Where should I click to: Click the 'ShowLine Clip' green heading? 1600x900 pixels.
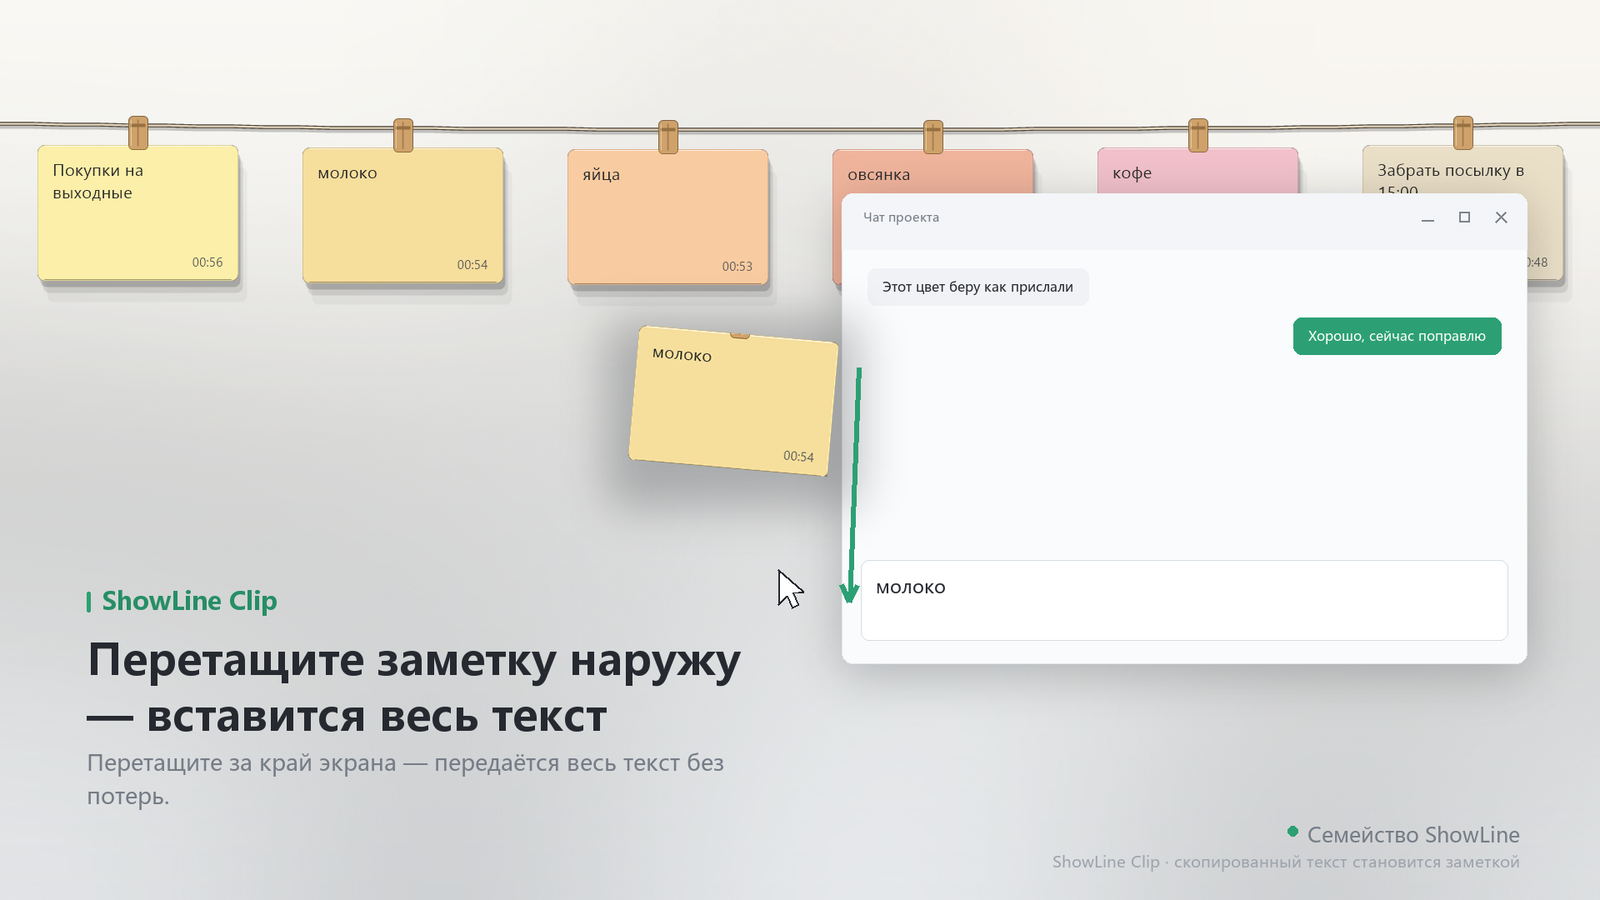coord(189,601)
